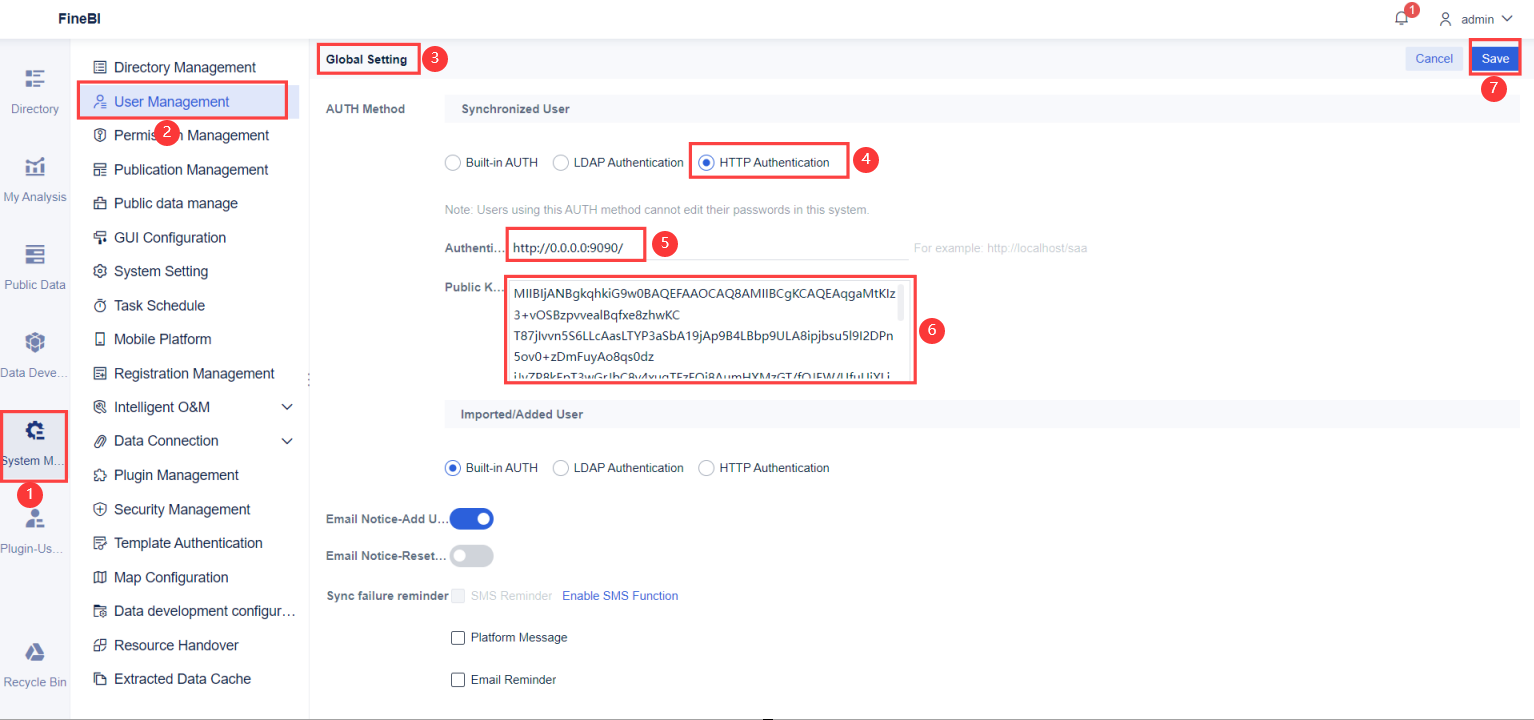The image size is (1534, 720).
Task: Go to My Analysis chart icon
Action: [35, 167]
